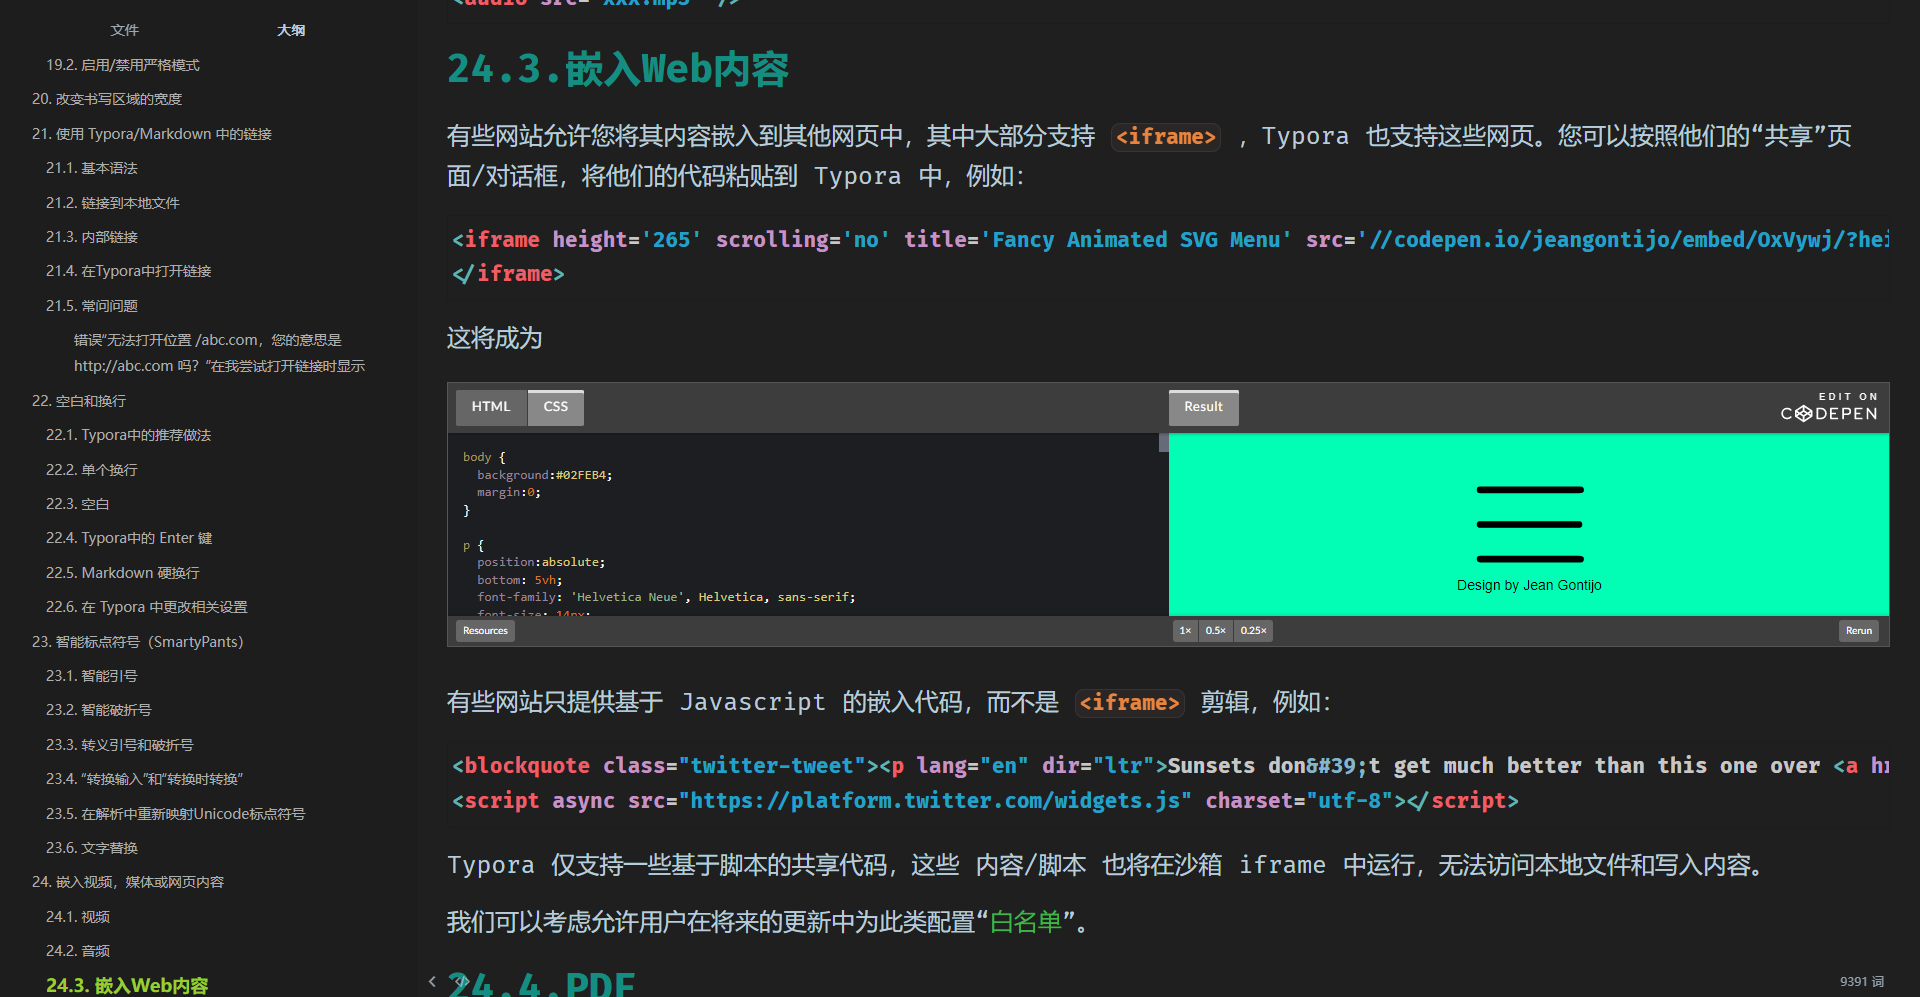The height and width of the screenshot is (997, 1920).
Task: Jump to outline item 24.2. 音频
Action: [x=78, y=951]
